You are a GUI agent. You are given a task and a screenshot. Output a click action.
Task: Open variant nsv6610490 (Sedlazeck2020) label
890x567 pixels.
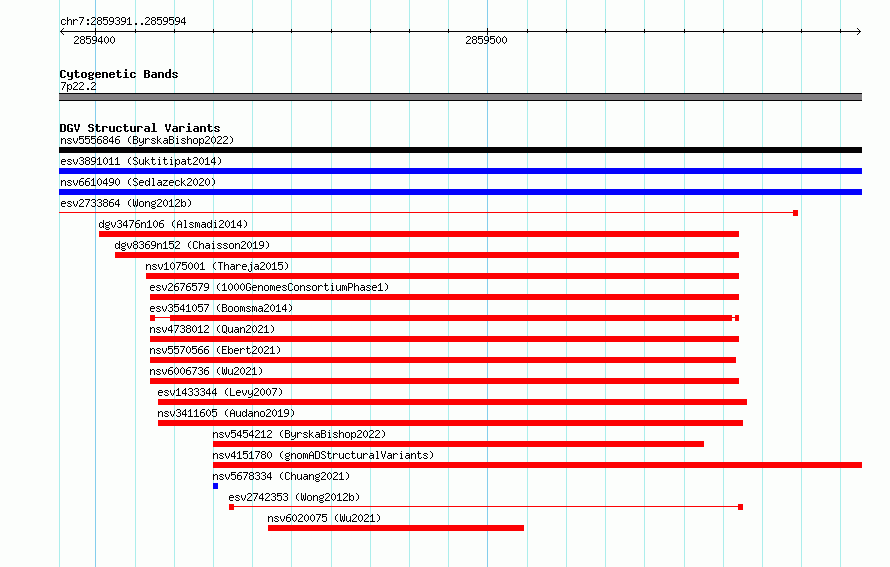point(138,182)
